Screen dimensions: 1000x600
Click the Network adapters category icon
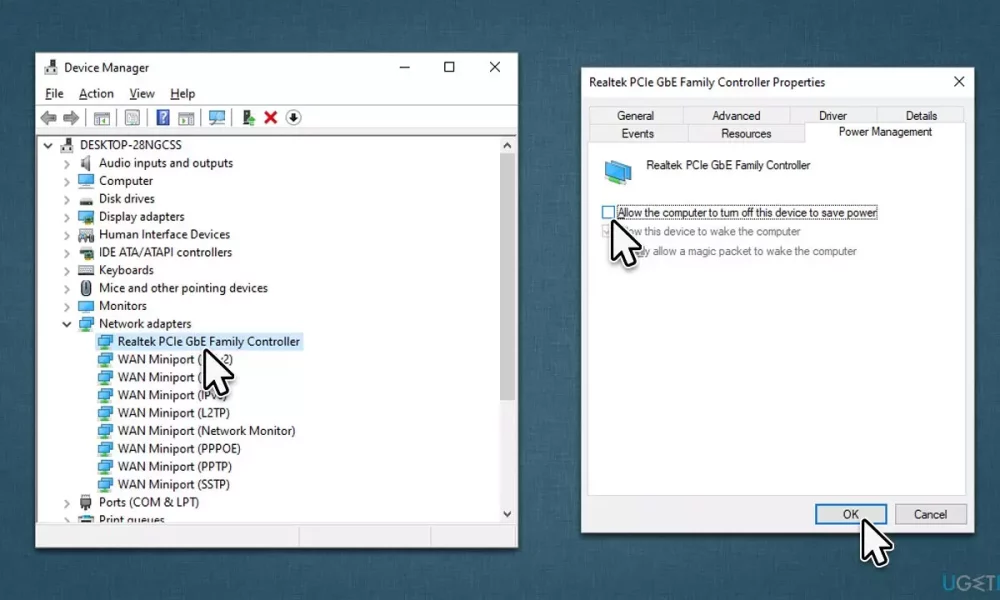pos(85,324)
